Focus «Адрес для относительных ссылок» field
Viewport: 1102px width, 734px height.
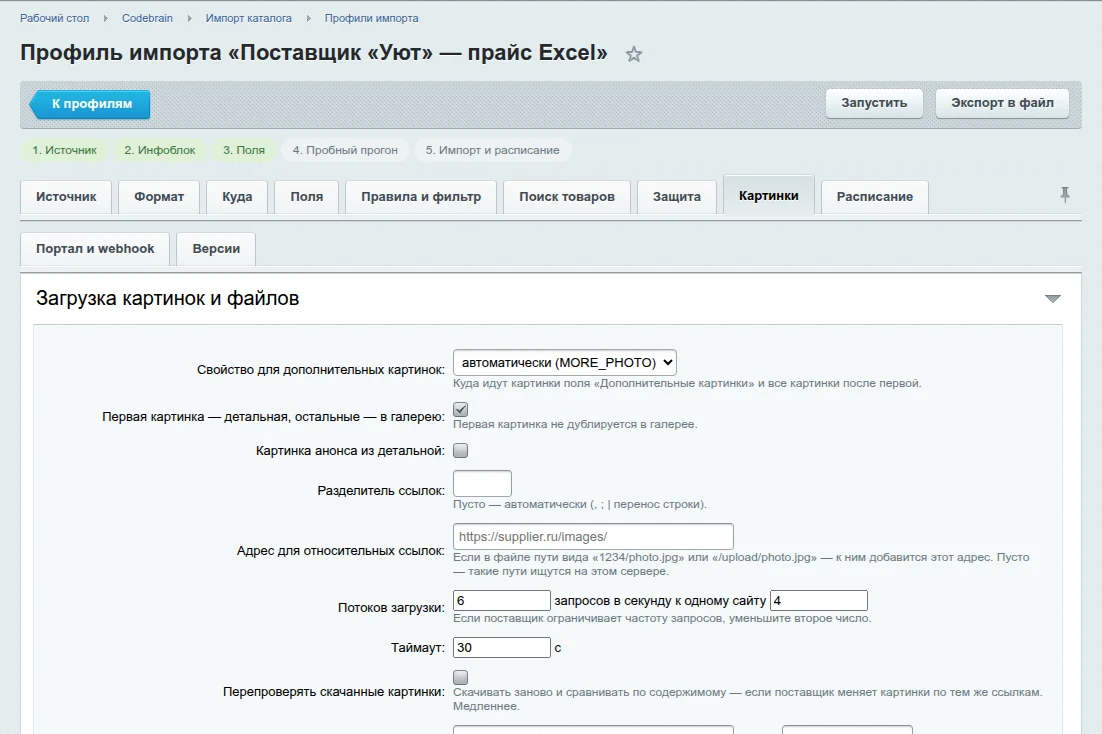pyautogui.click(x=593, y=536)
